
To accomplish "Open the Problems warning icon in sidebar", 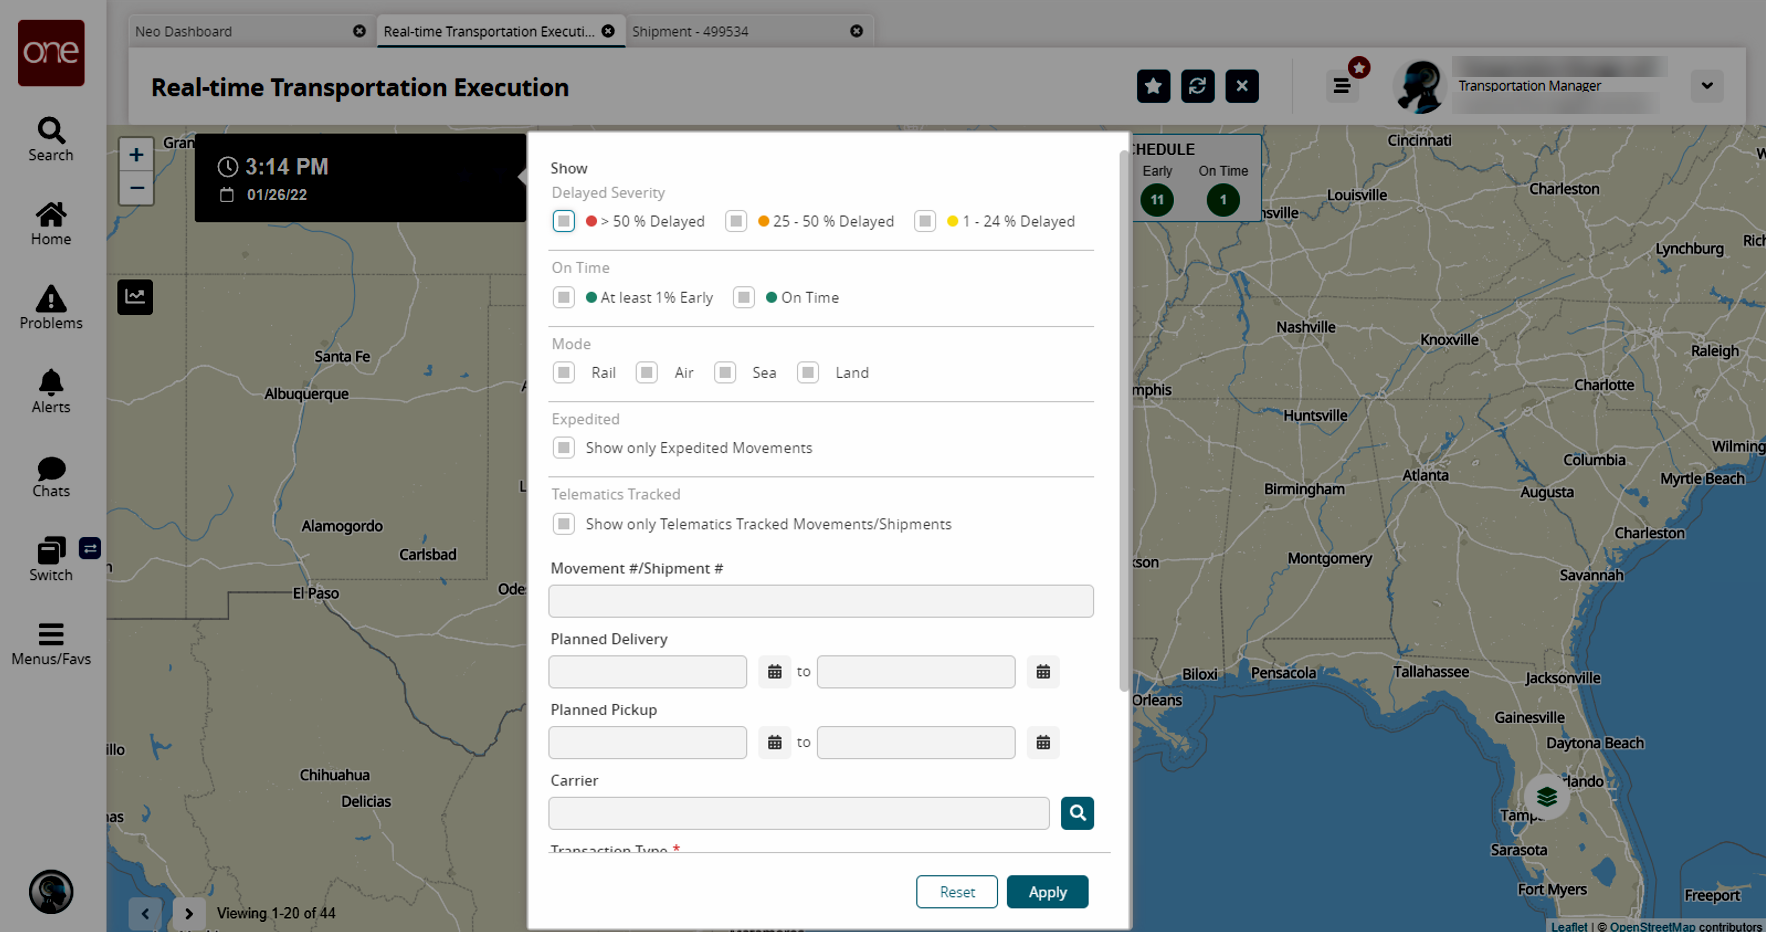I will [x=51, y=308].
